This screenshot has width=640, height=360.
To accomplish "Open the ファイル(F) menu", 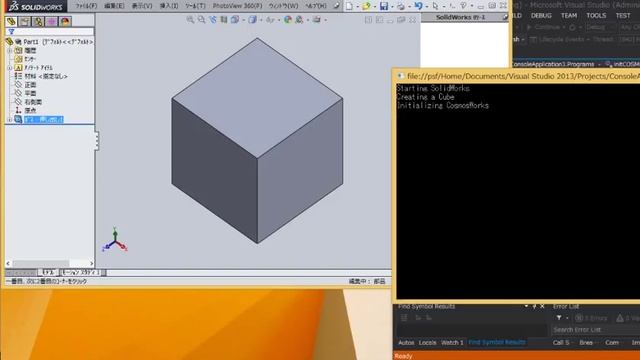I will click(x=86, y=6).
